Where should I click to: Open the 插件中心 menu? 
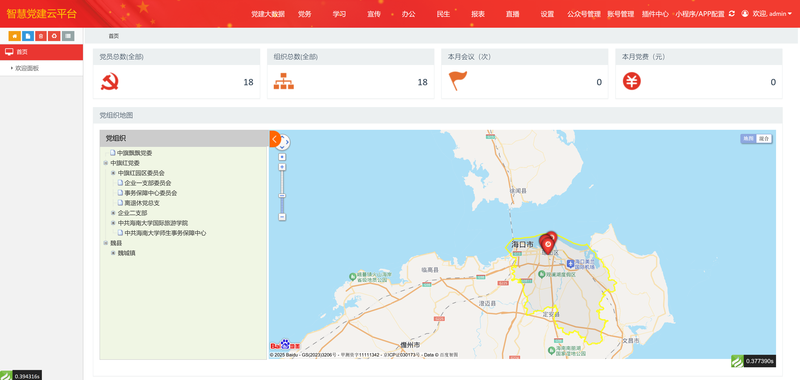(655, 14)
